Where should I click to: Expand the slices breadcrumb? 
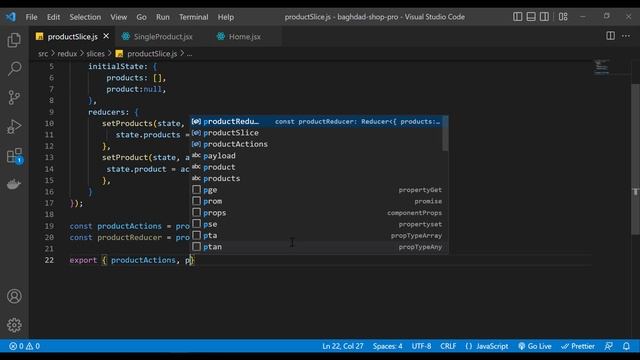(96, 53)
